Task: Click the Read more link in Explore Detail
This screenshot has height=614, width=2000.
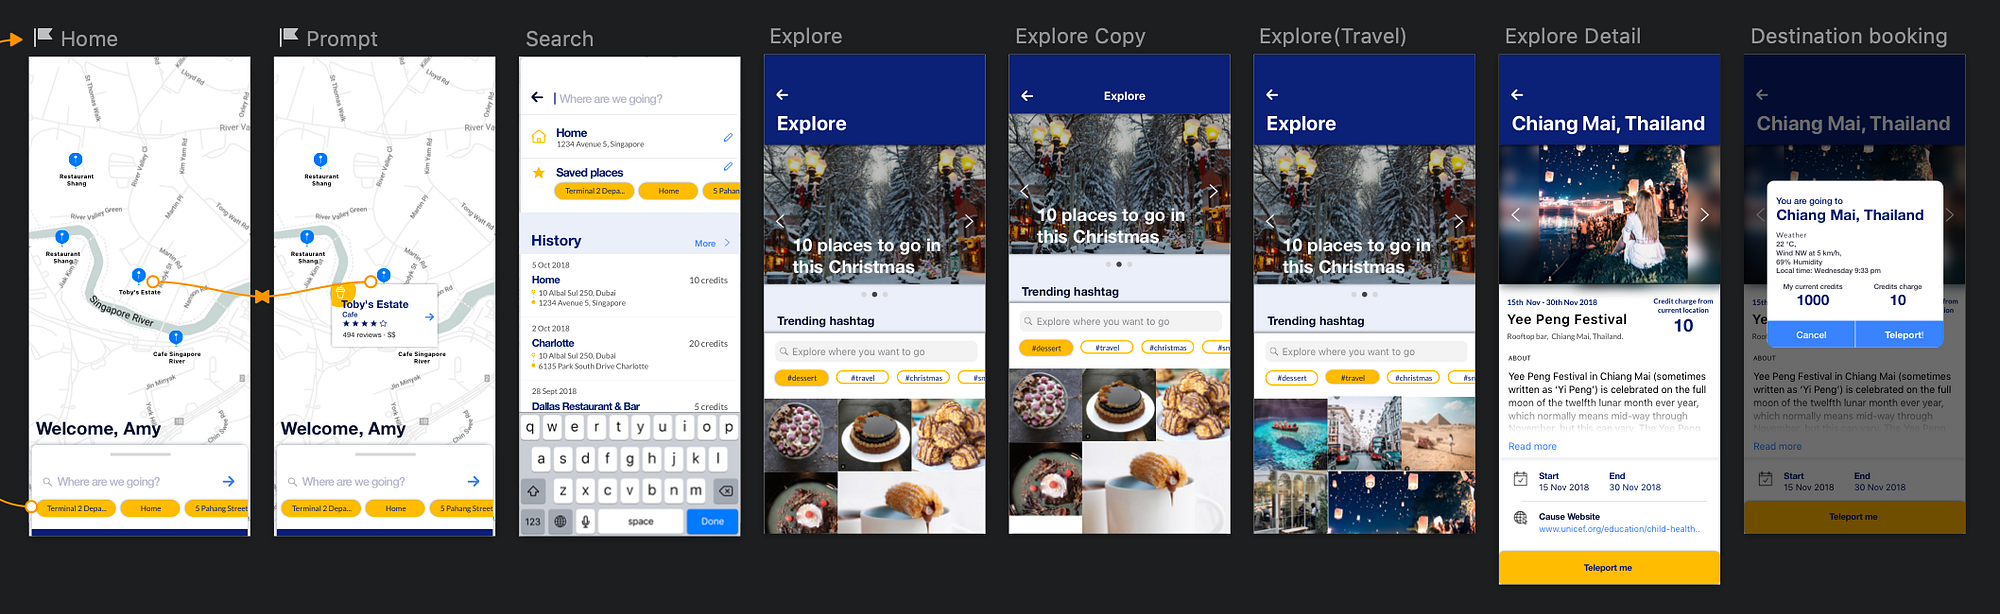Action: [1532, 446]
